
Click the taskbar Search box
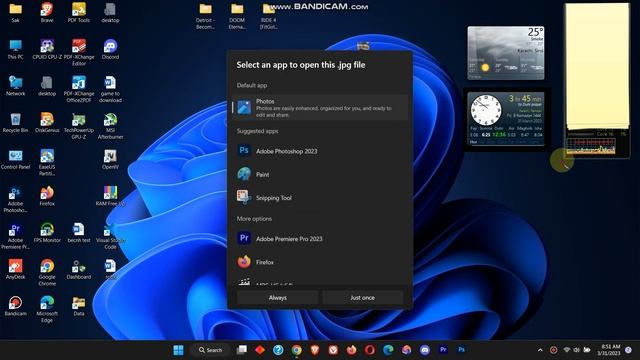pos(211,350)
